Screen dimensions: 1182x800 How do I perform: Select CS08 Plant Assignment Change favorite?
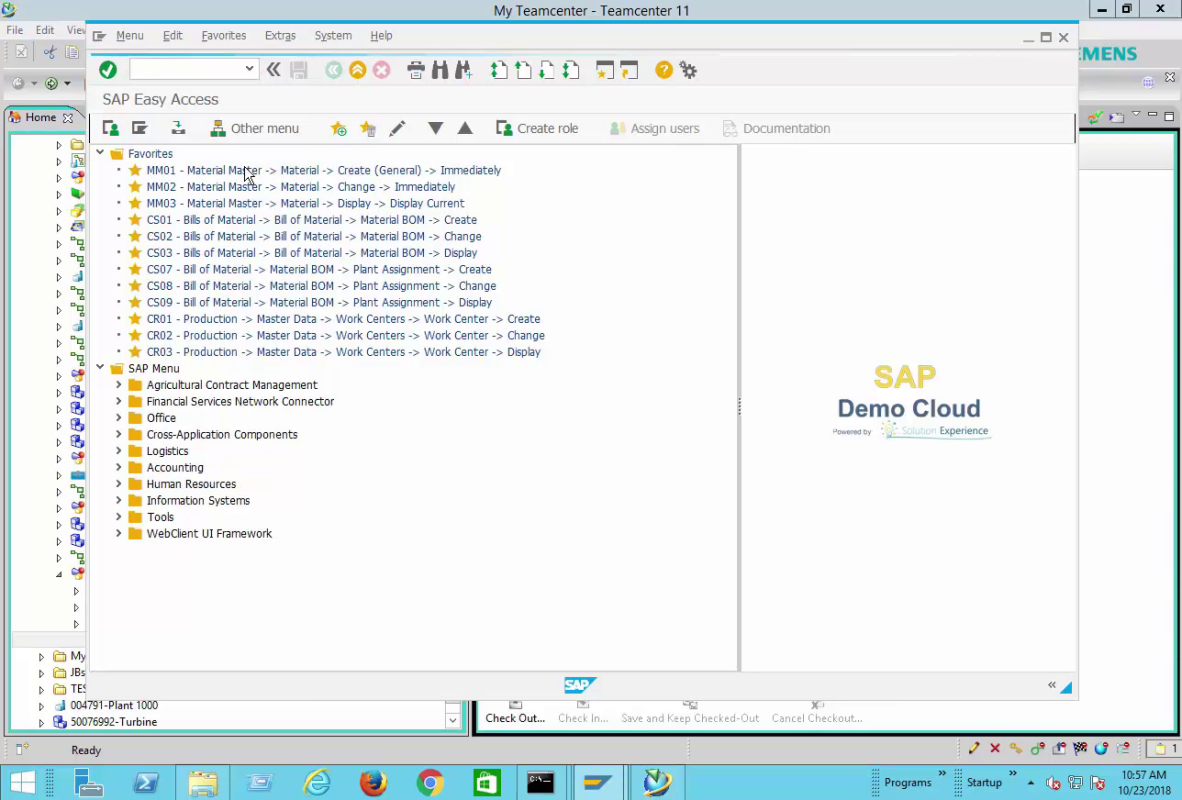(x=321, y=286)
